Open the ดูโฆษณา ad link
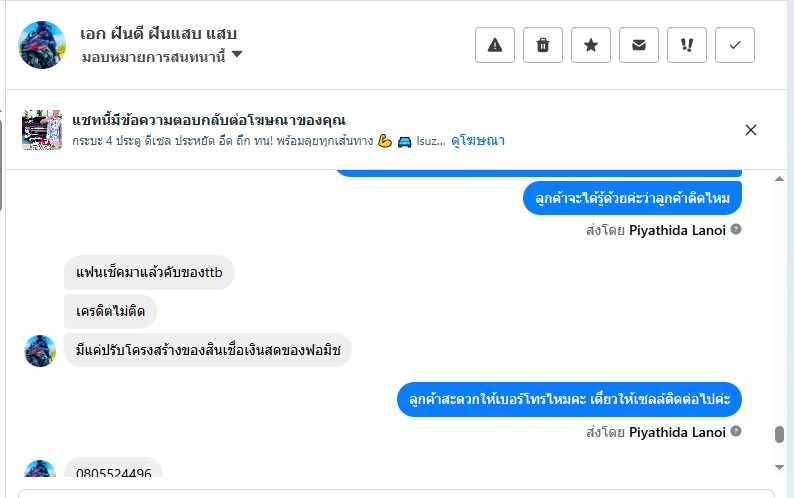This screenshot has height=498, width=794. pyautogui.click(x=478, y=140)
